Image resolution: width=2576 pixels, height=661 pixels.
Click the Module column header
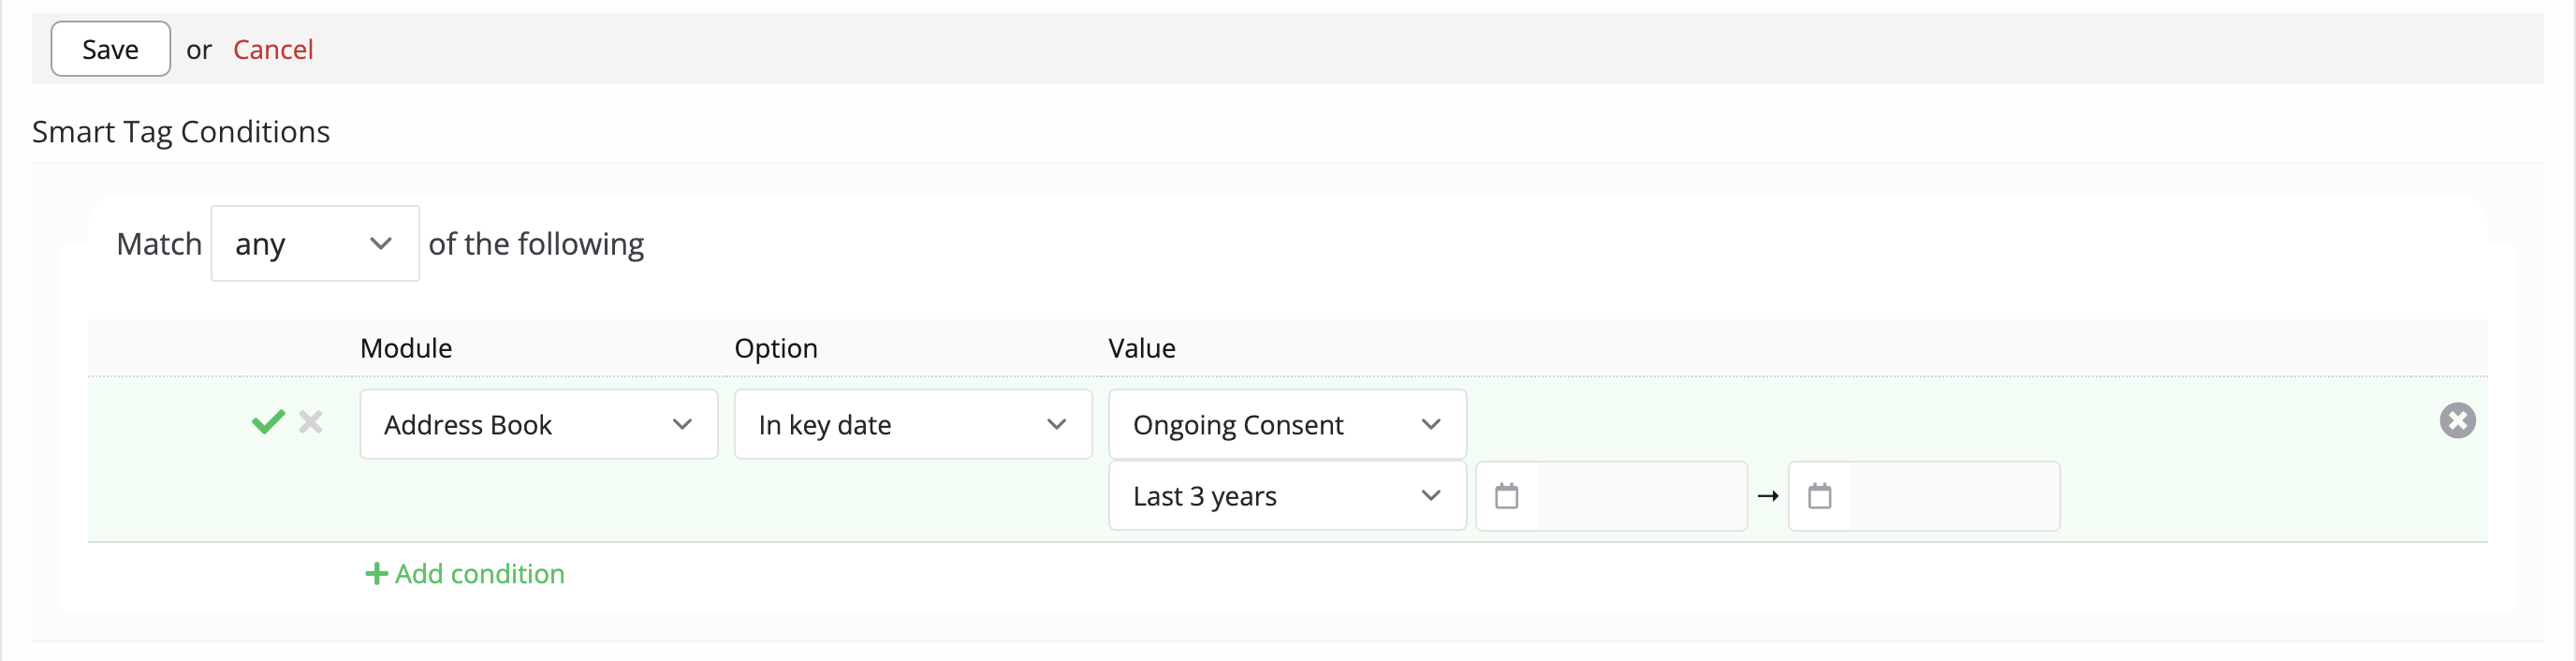406,348
